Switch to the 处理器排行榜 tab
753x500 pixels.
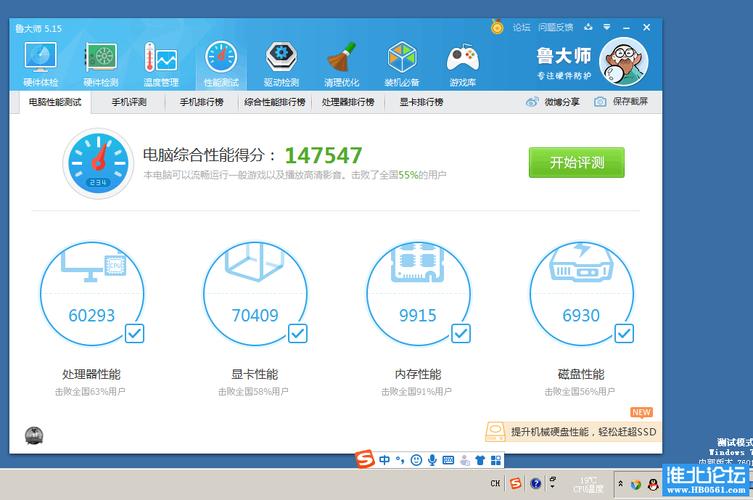click(x=348, y=102)
